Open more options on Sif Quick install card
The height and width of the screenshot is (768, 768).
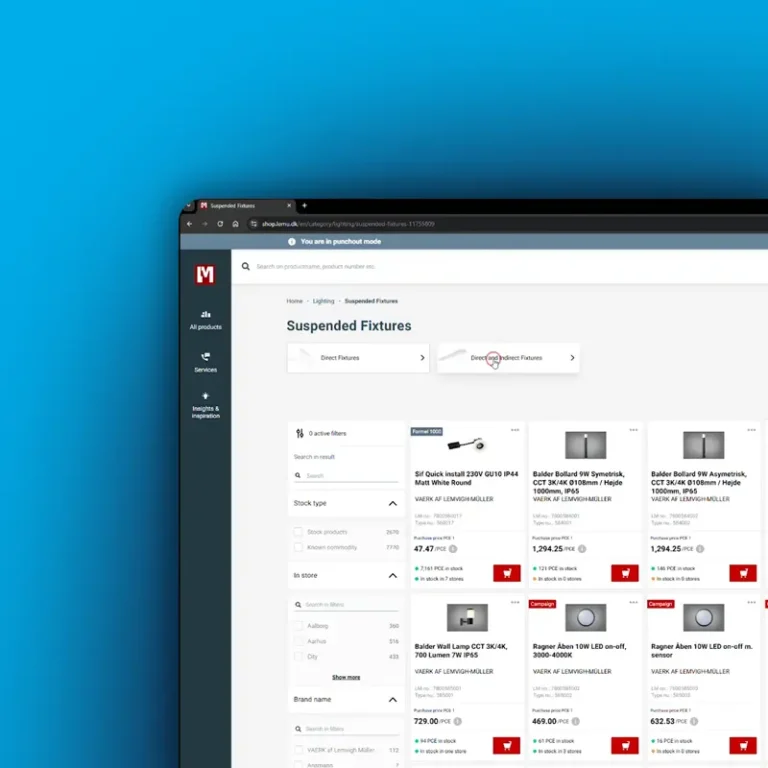(515, 430)
